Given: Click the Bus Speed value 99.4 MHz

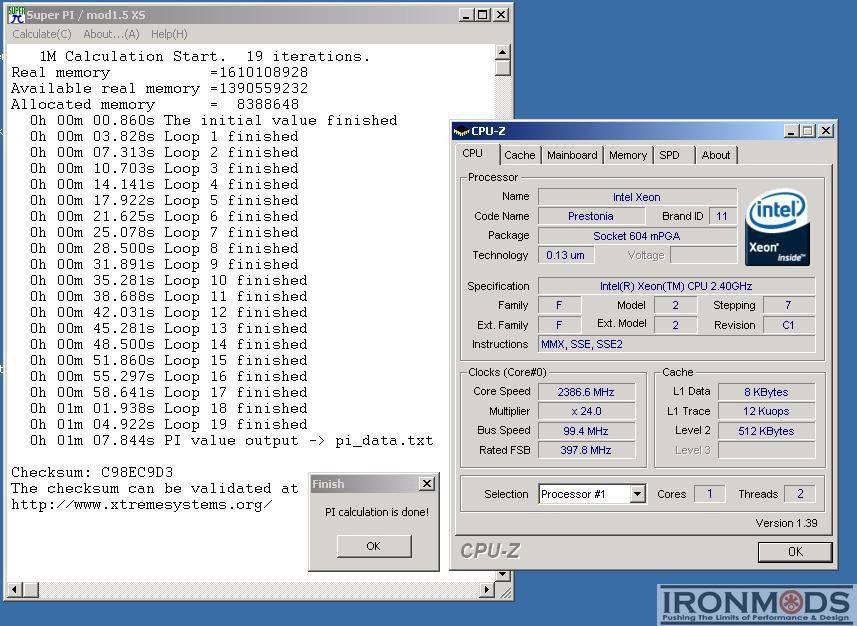Looking at the screenshot, I should pos(586,430).
